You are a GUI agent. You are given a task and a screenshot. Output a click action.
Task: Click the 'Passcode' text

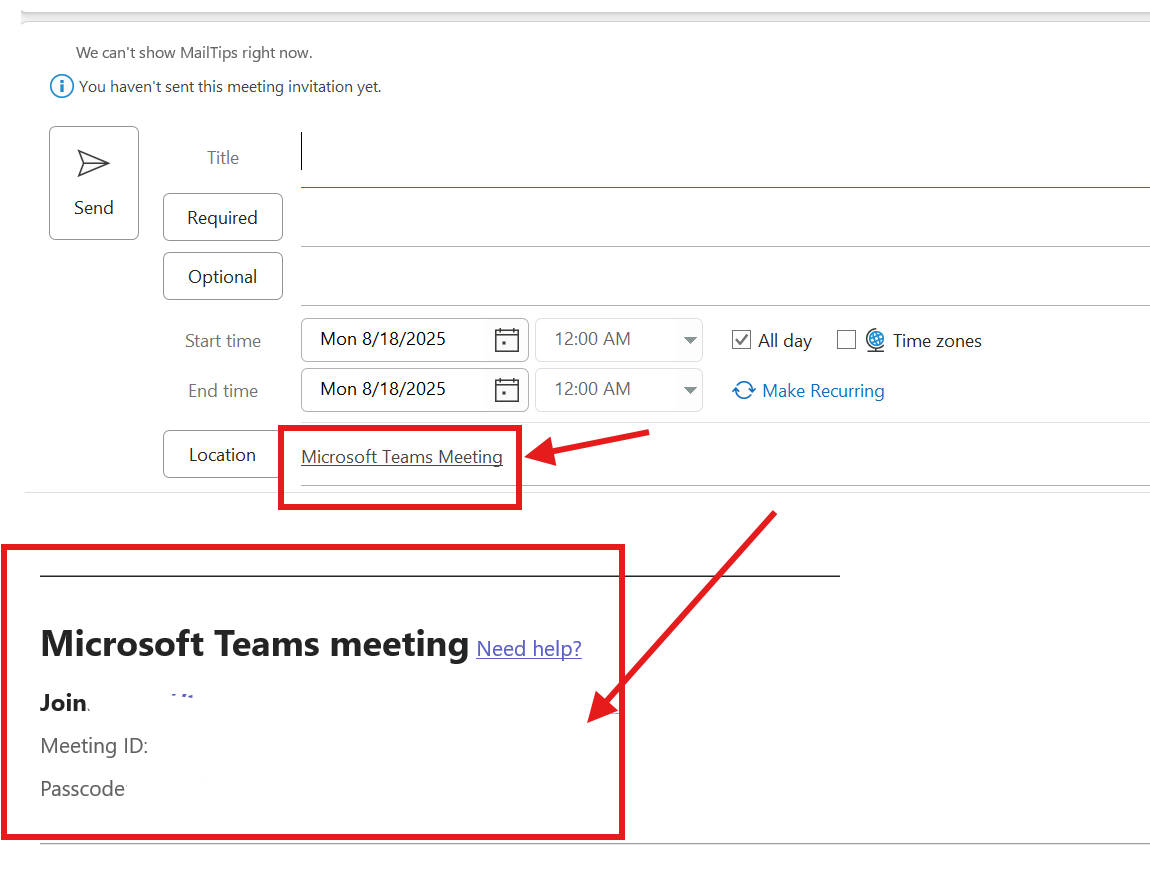coord(83,789)
